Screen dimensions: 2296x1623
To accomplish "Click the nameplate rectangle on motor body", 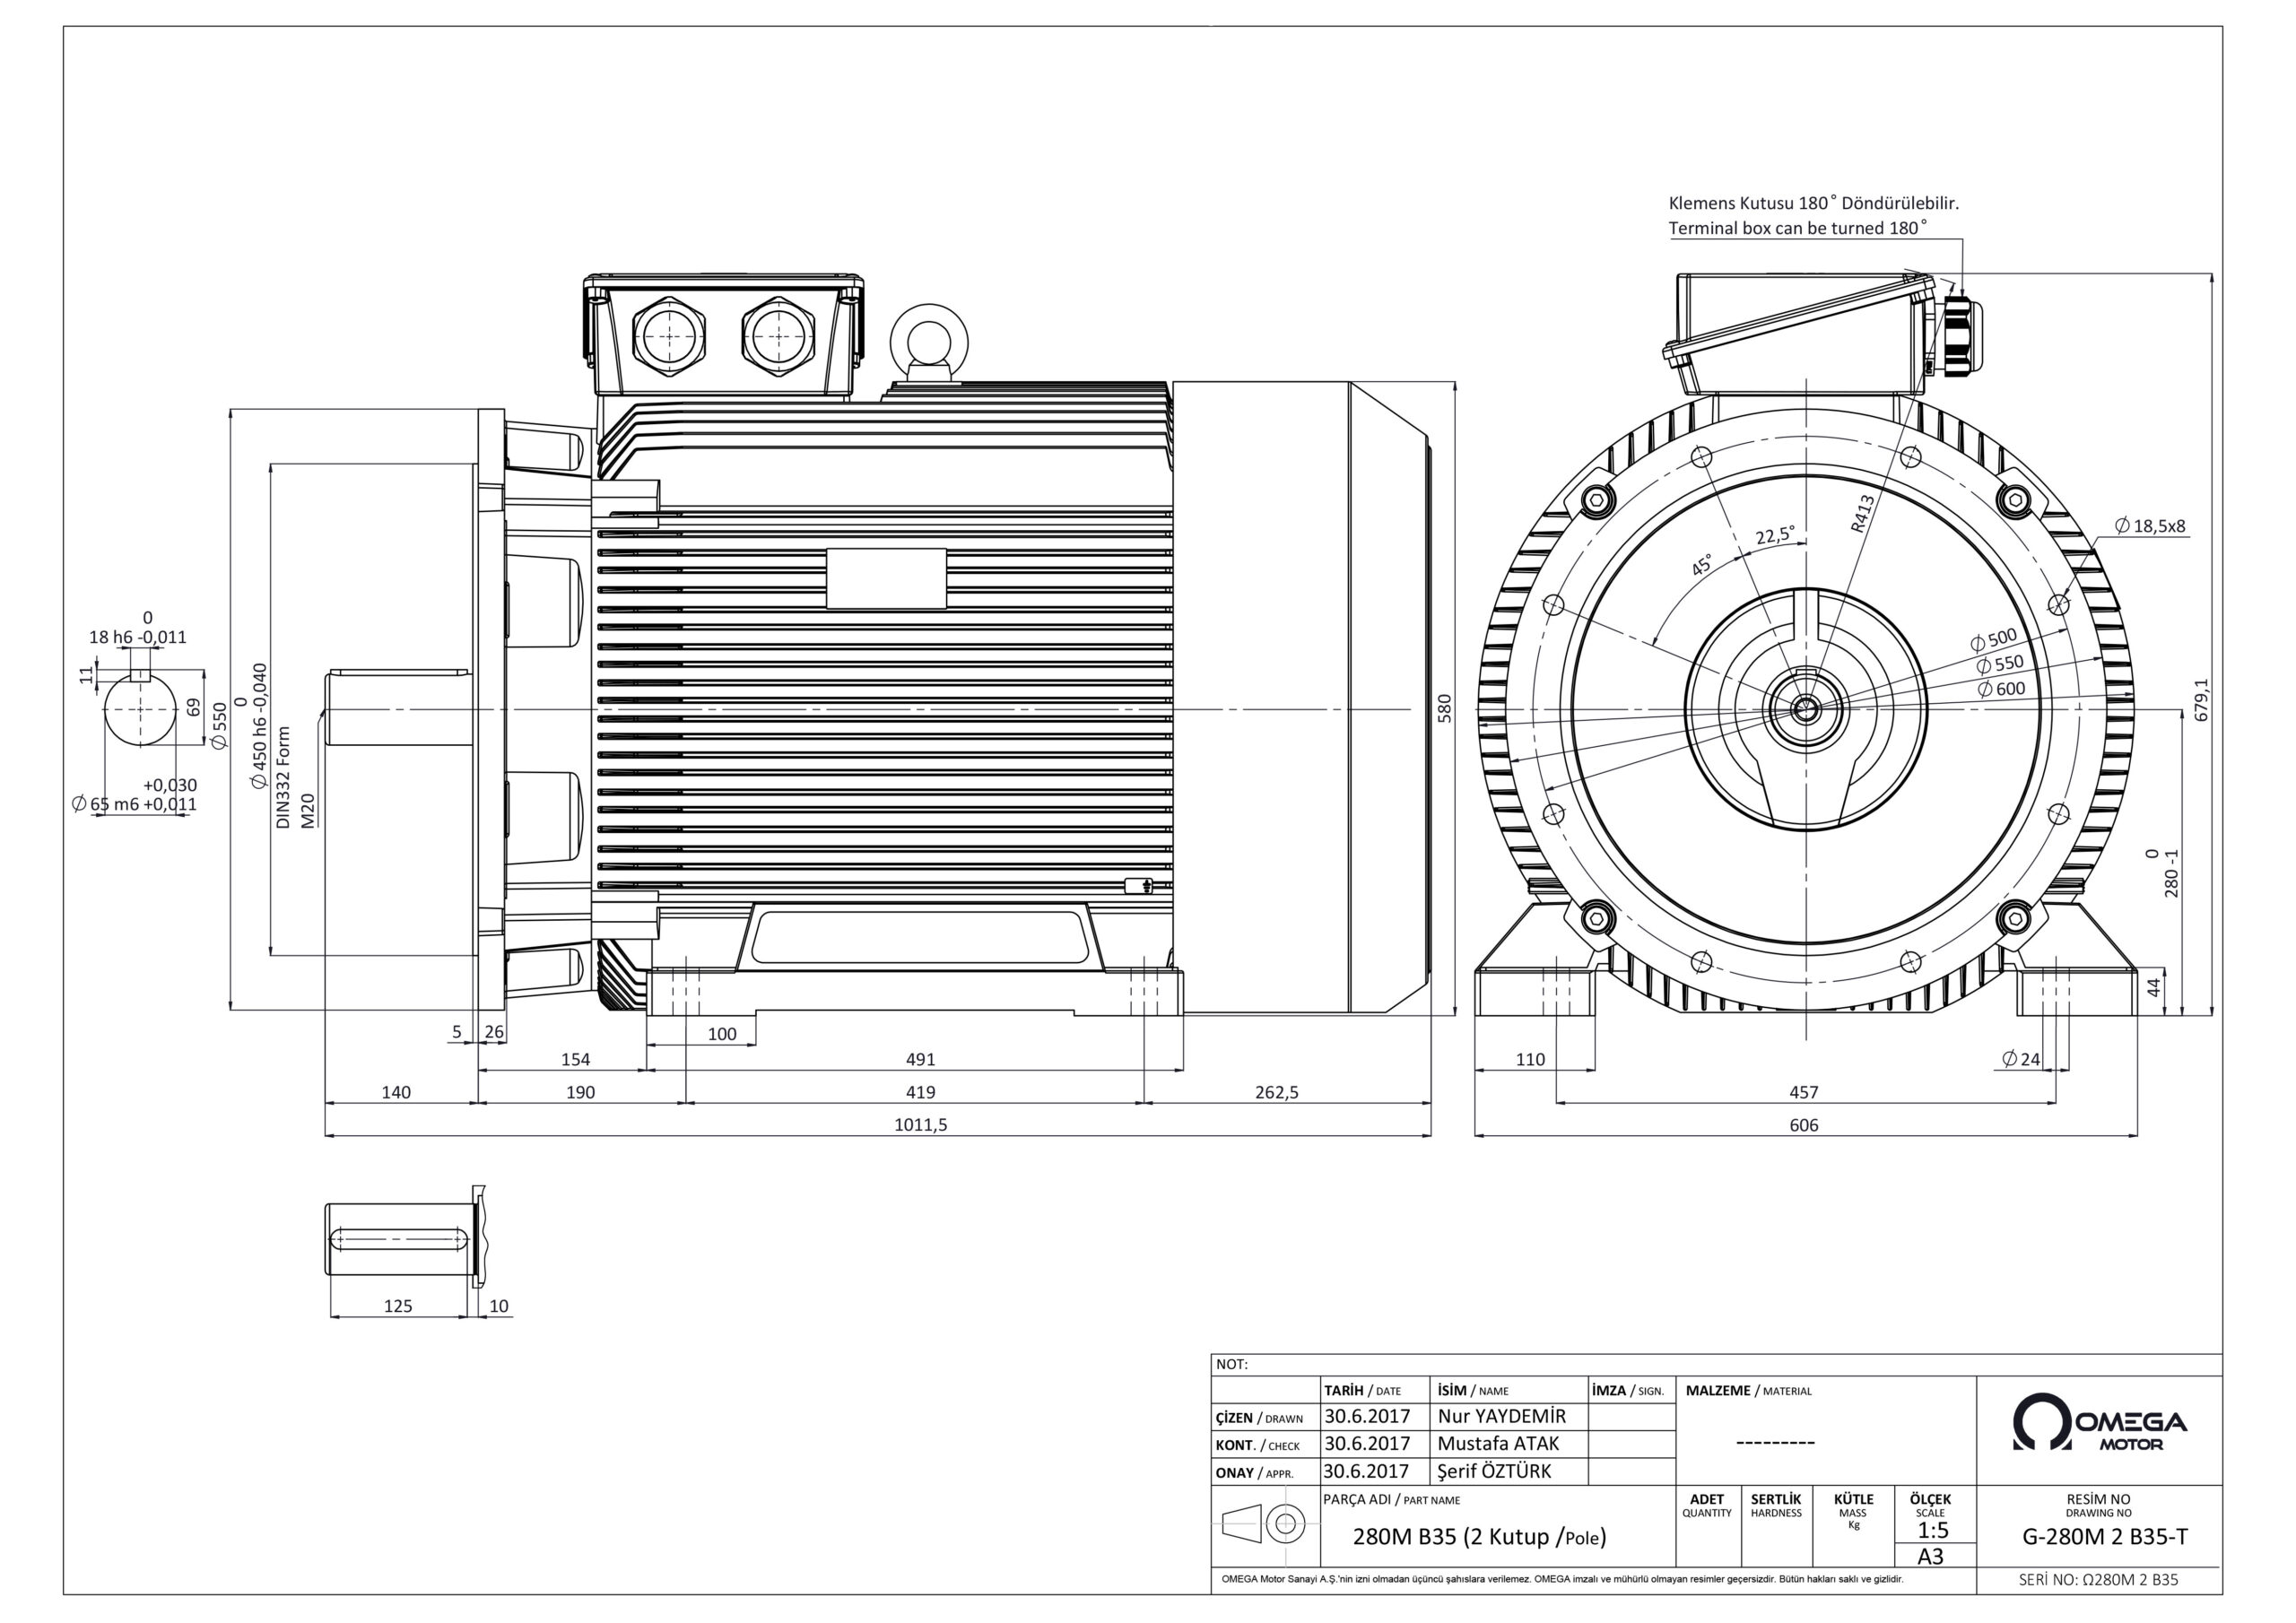I will click(x=886, y=578).
